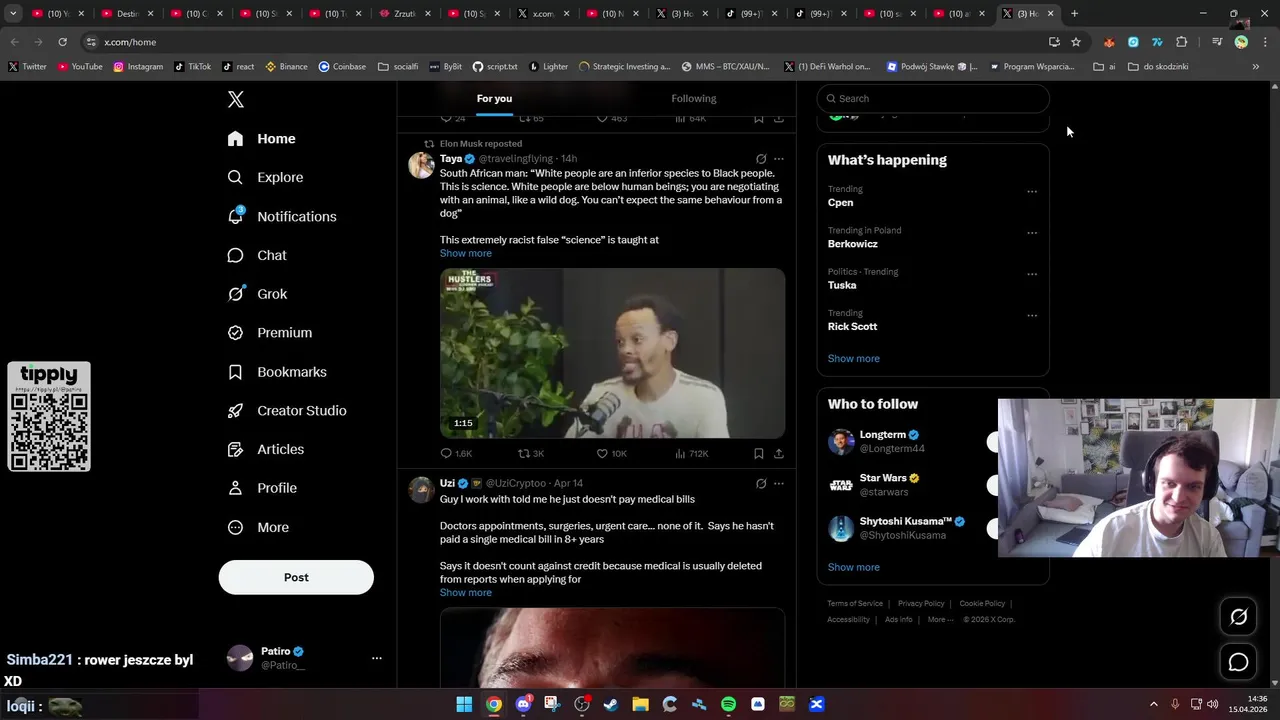Open Grok in the sidebar

click(x=257, y=294)
